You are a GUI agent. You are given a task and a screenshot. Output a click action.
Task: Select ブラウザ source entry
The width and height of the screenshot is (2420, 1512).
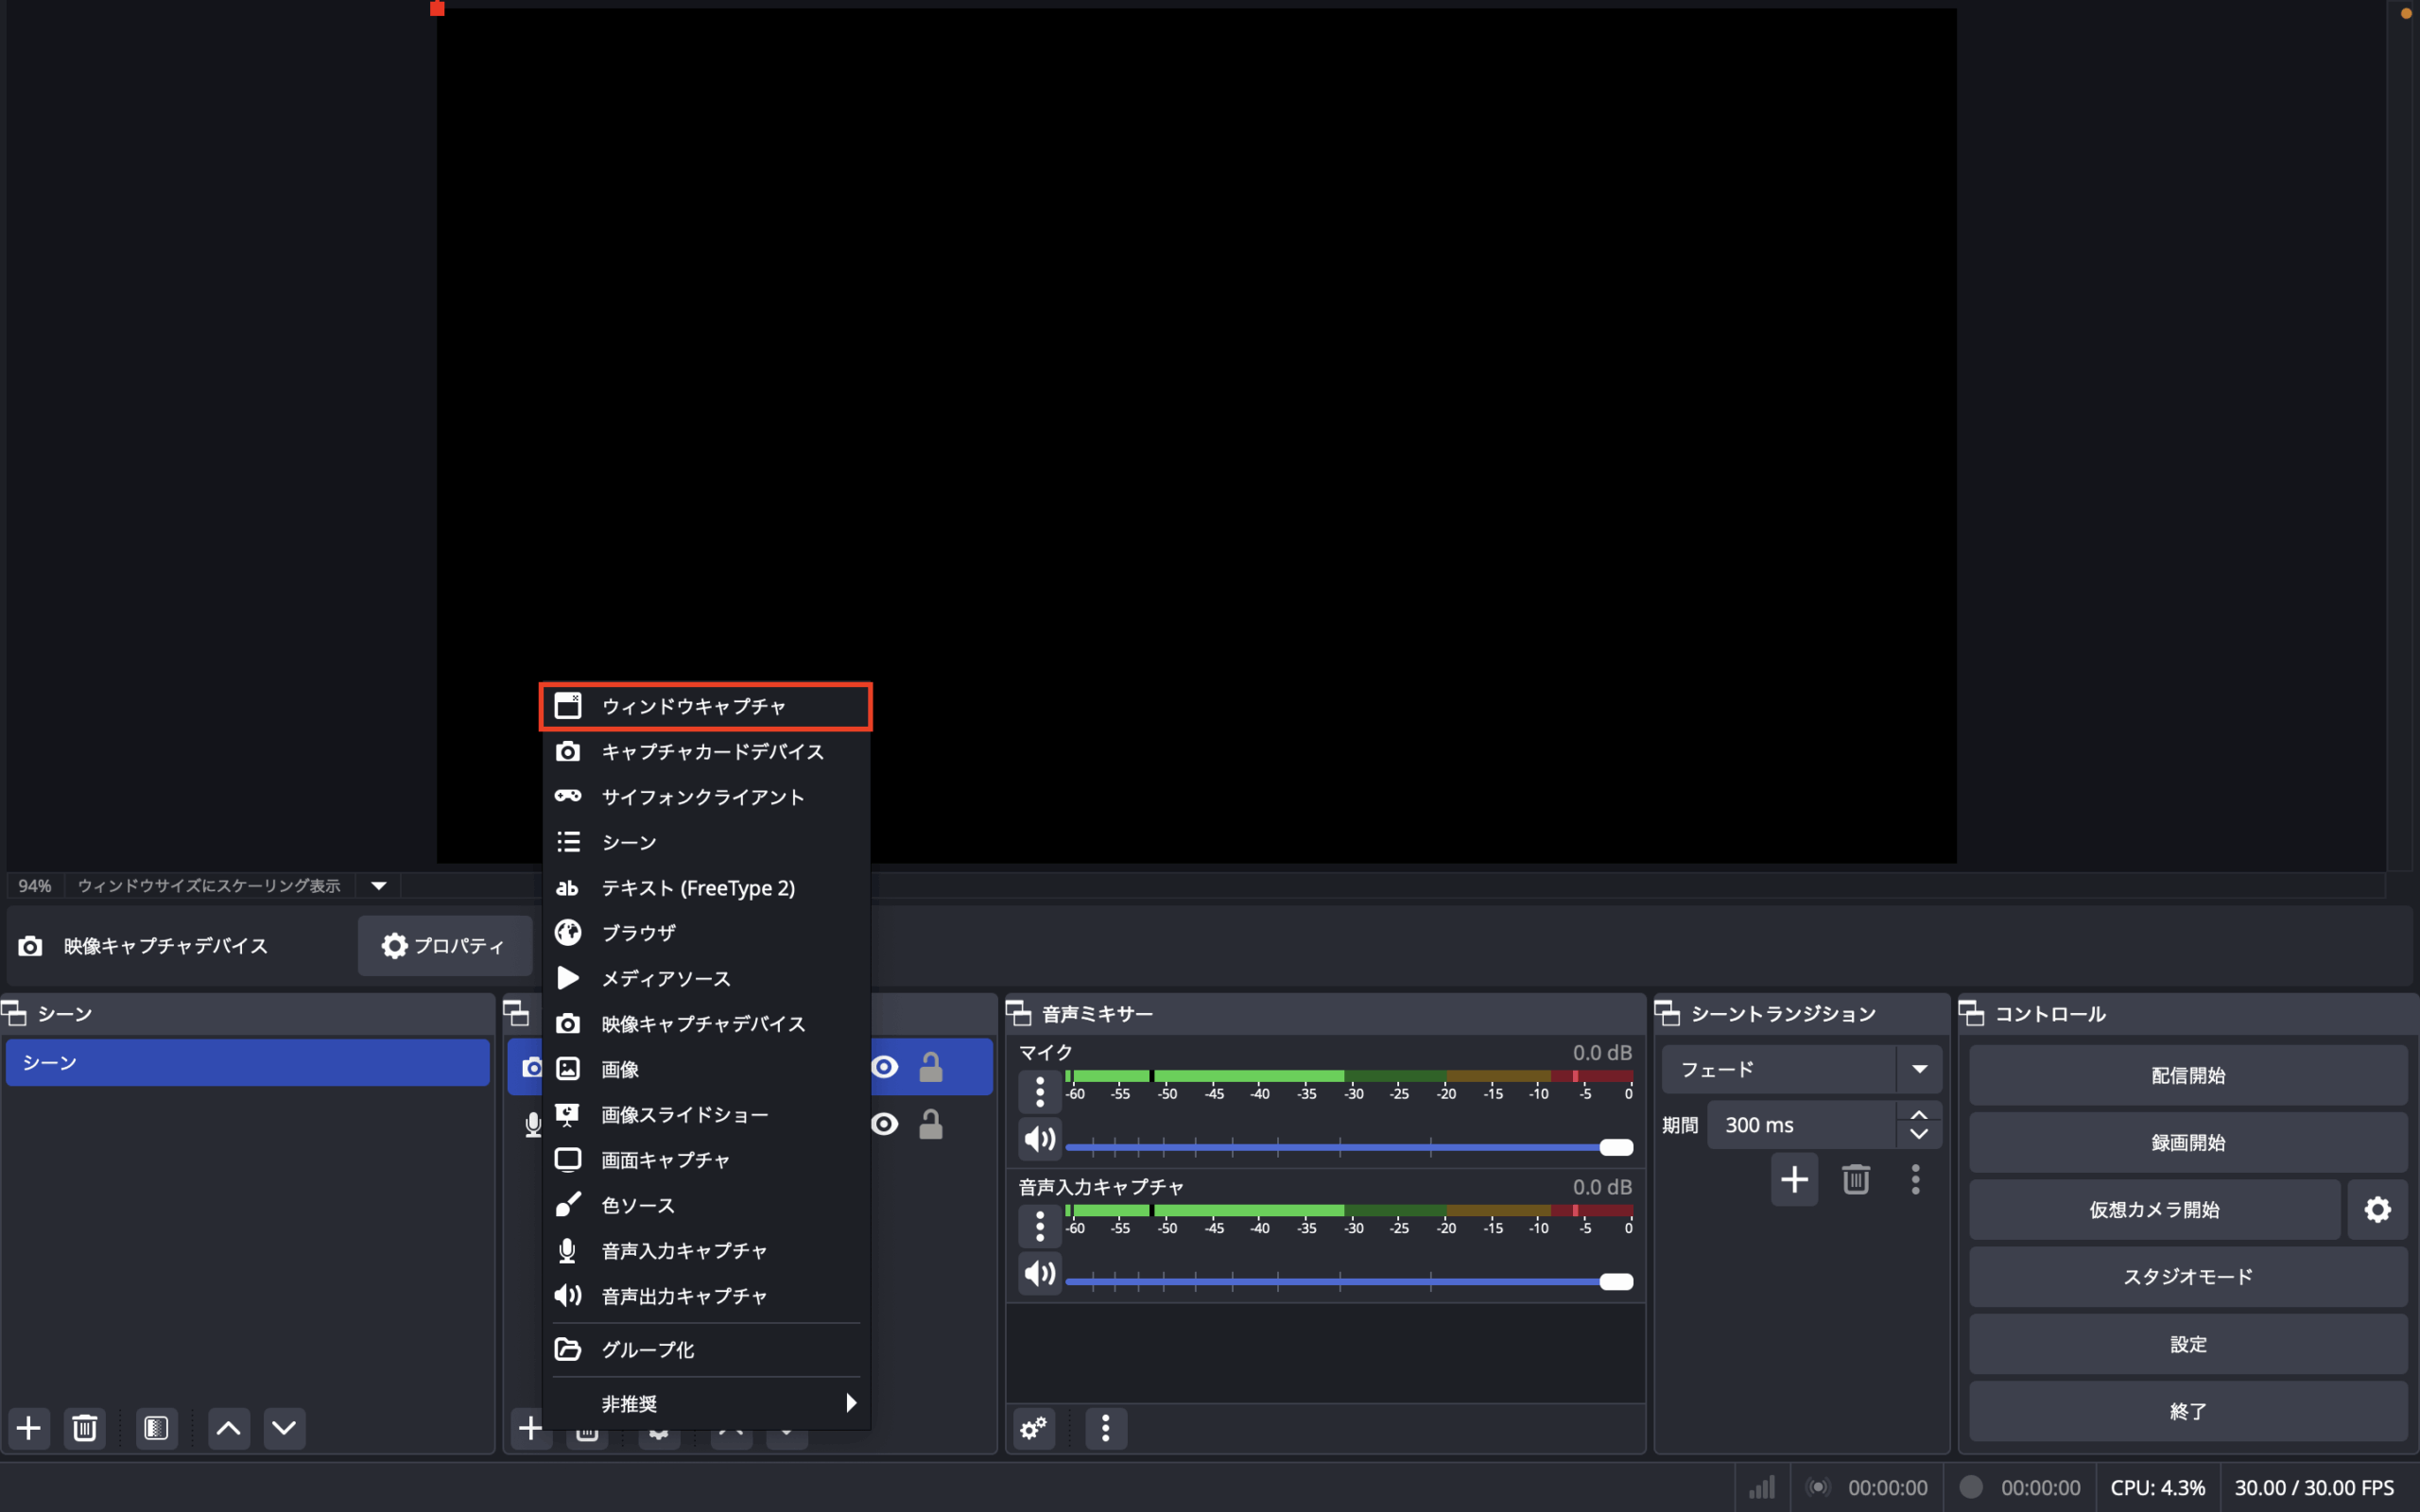pyautogui.click(x=706, y=933)
